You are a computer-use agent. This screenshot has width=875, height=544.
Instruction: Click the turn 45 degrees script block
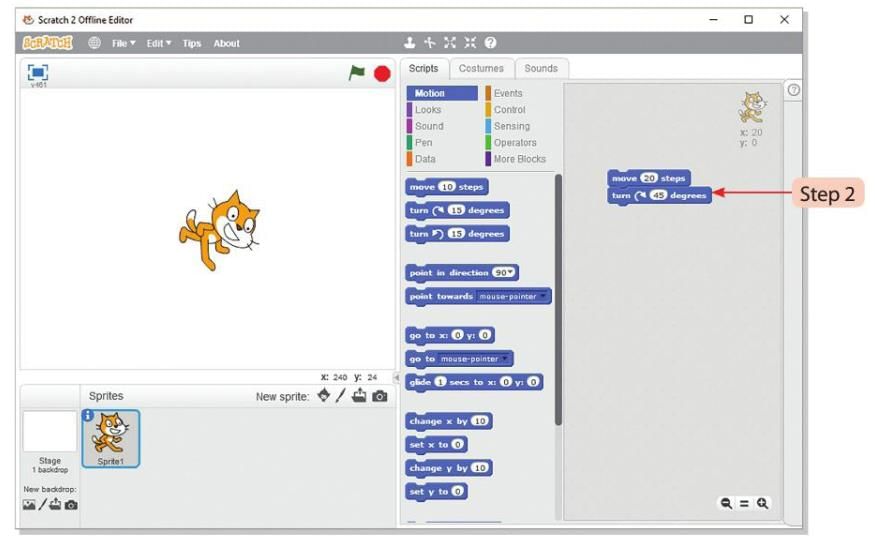[x=659, y=195]
